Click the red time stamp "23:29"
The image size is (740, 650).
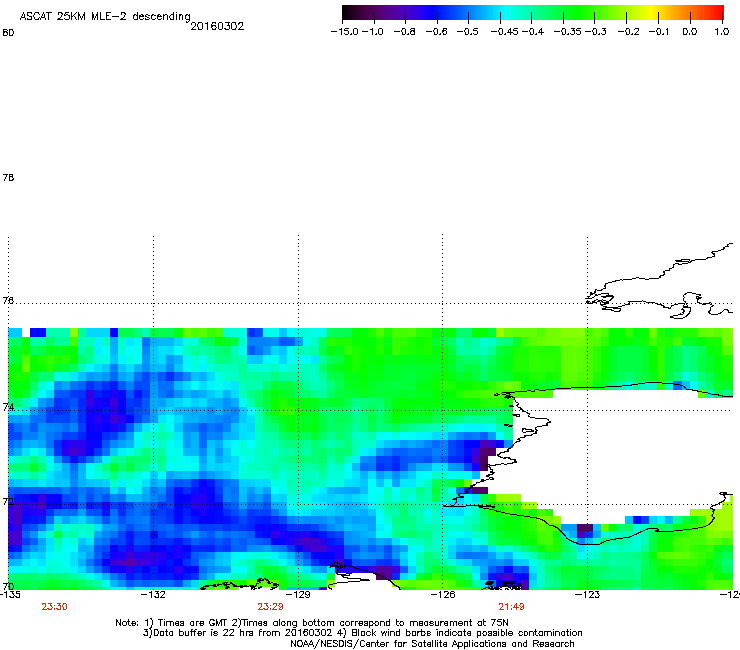[x=270, y=607]
